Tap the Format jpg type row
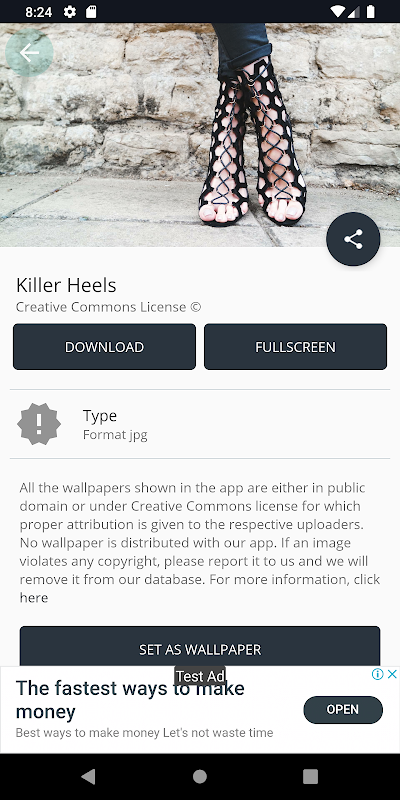Image resolution: width=400 pixels, height=800 pixels. point(200,424)
